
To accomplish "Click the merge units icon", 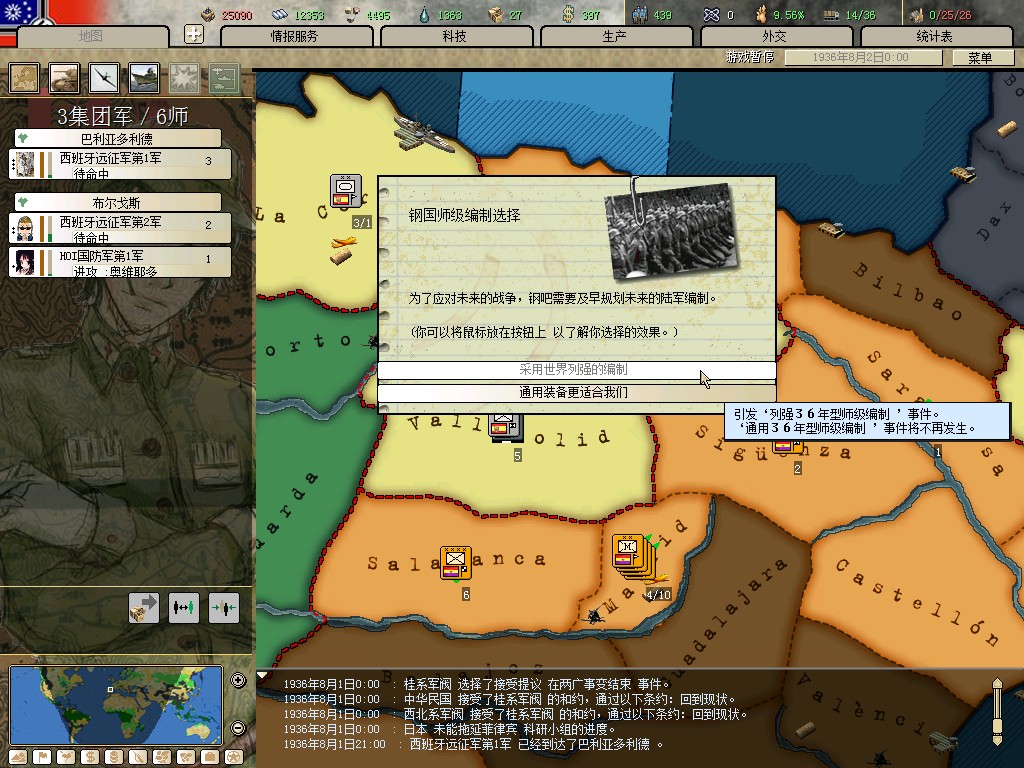I will [223, 607].
